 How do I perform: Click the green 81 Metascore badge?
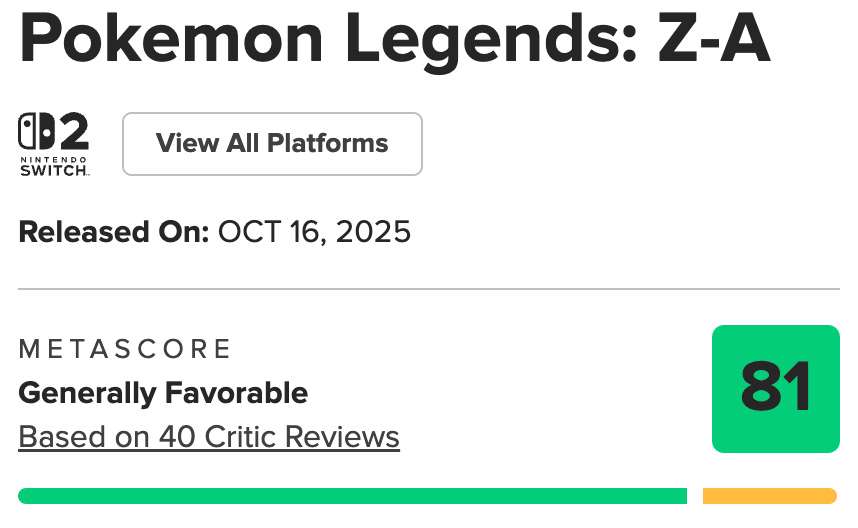pos(775,388)
